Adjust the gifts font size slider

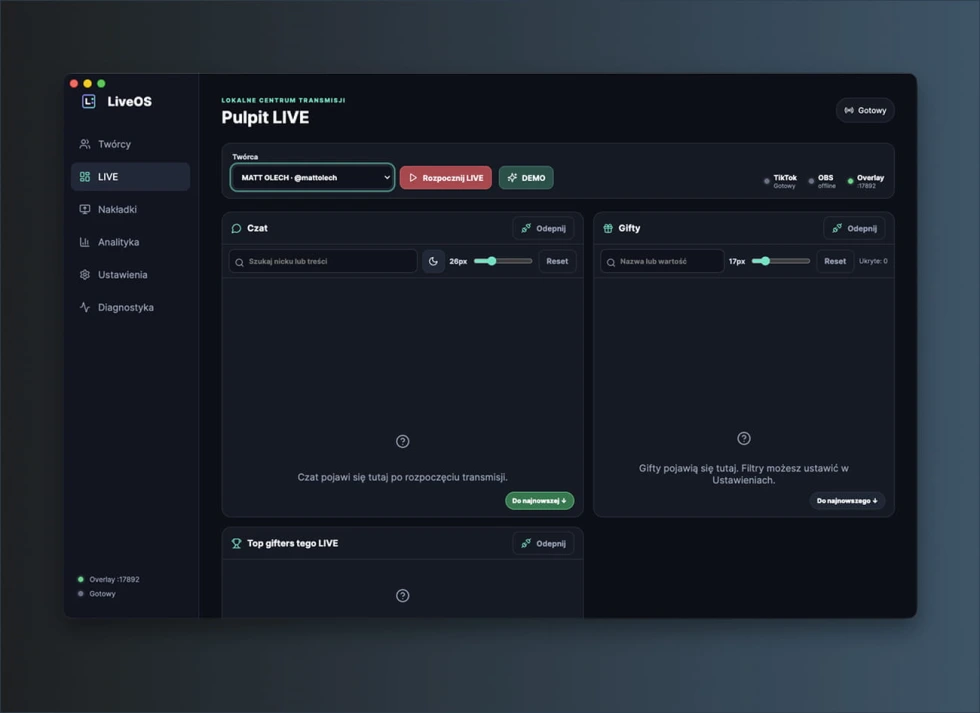[781, 261]
